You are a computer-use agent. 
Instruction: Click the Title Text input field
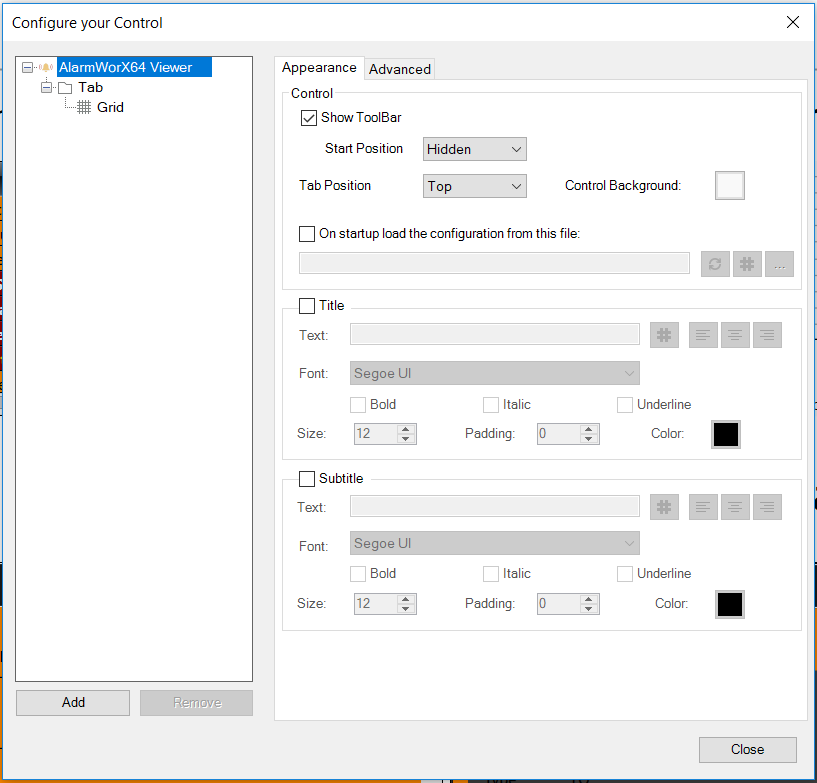pos(494,334)
